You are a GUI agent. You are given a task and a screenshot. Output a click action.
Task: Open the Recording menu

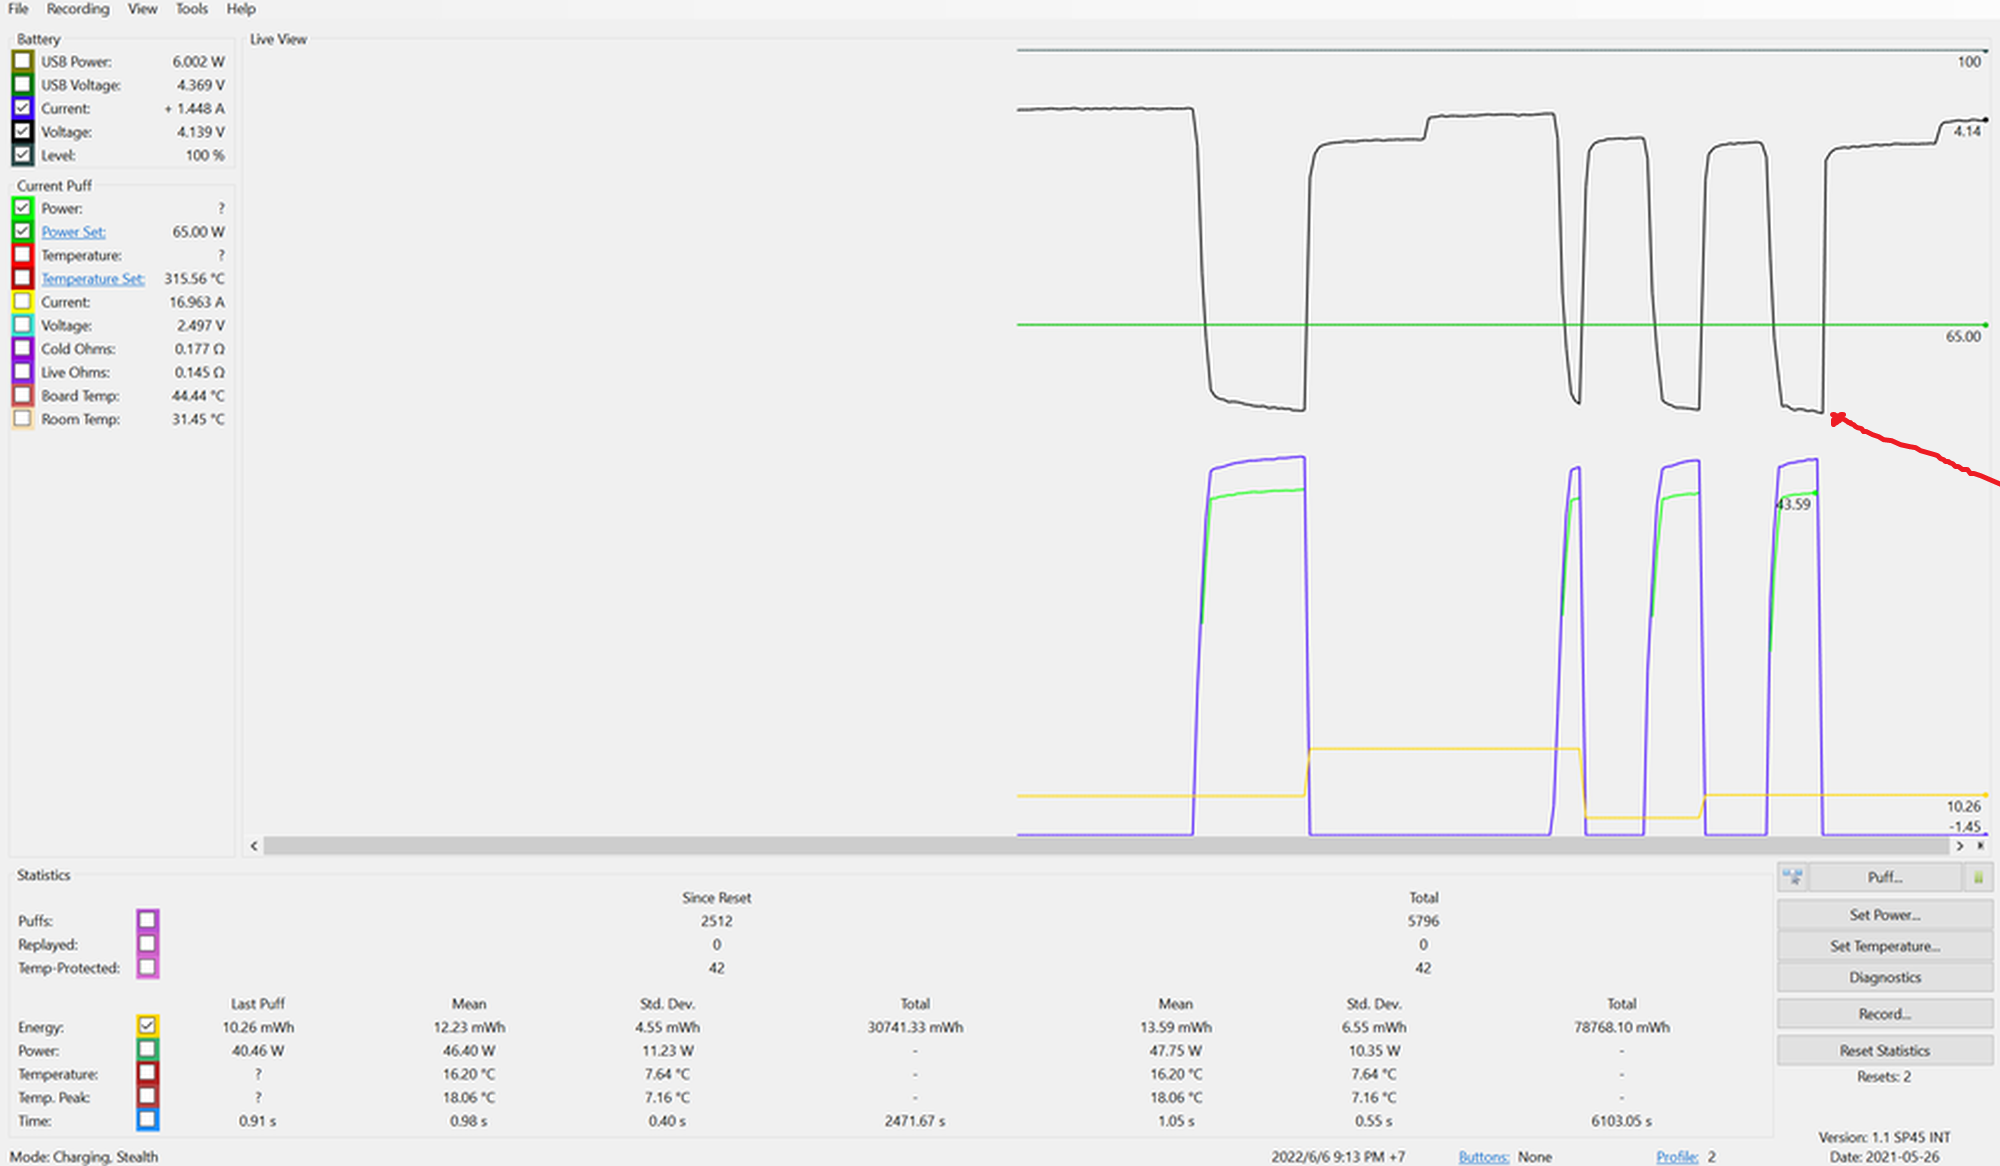[x=77, y=9]
